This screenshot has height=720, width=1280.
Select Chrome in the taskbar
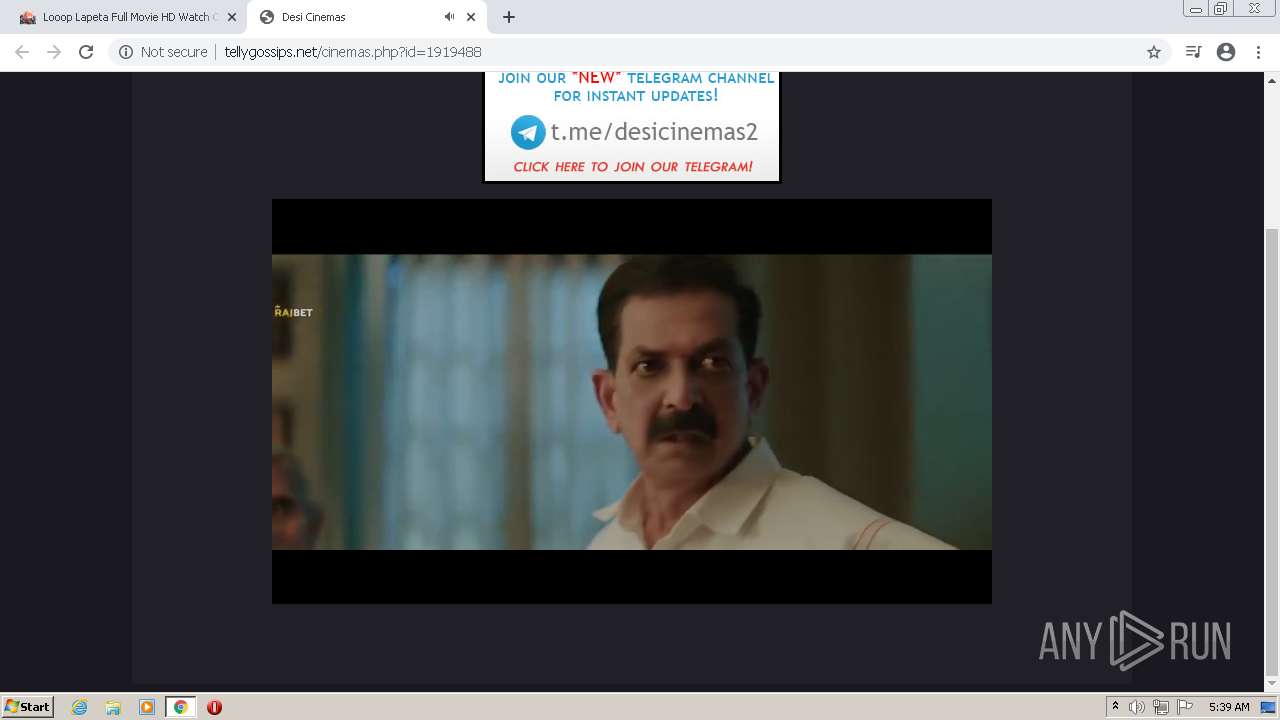[181, 707]
